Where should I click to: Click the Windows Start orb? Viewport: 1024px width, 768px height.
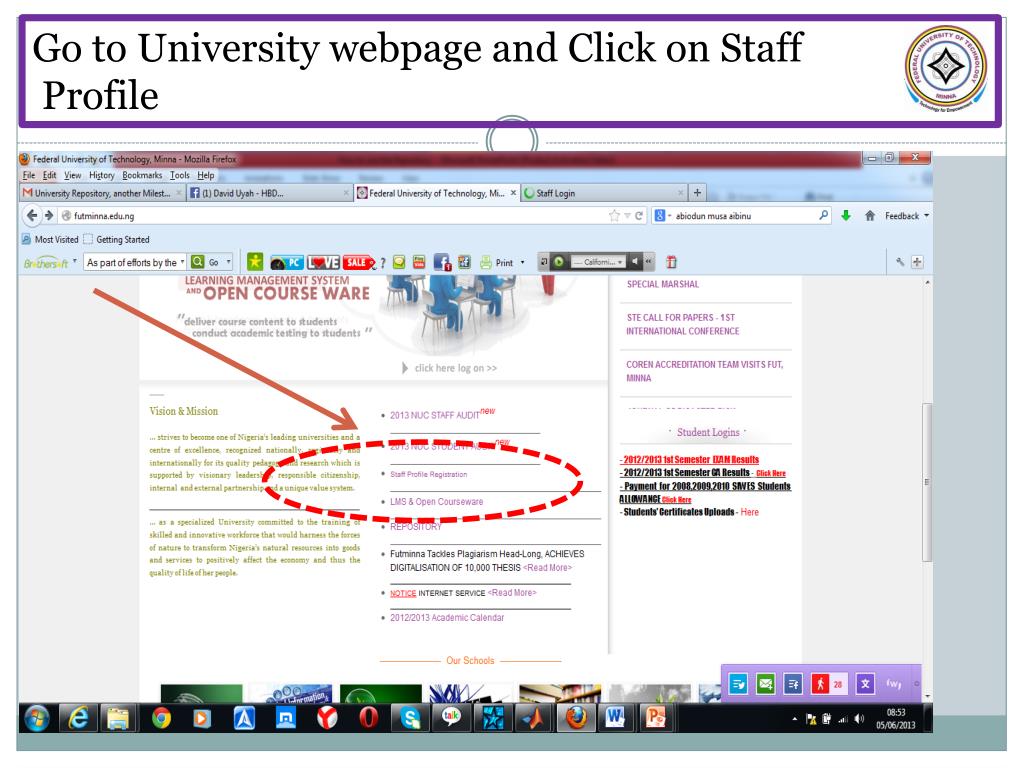[37, 719]
